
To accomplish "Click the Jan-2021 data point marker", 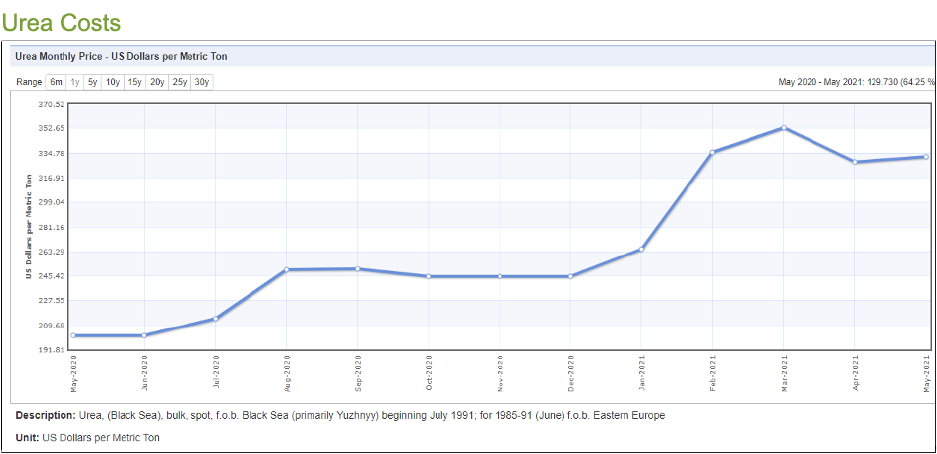I will pos(642,249).
